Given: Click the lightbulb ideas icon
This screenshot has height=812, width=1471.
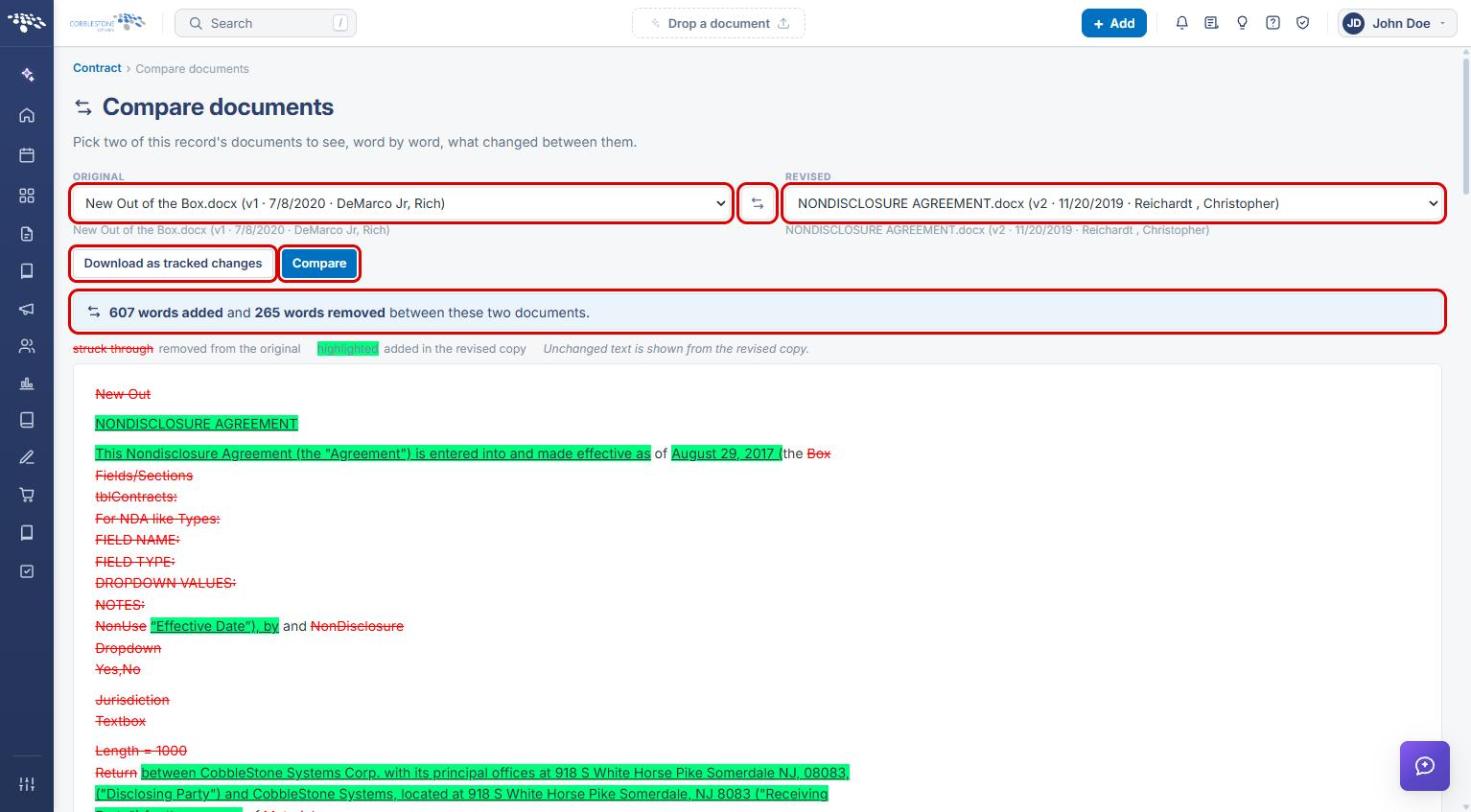Looking at the screenshot, I should (1242, 23).
